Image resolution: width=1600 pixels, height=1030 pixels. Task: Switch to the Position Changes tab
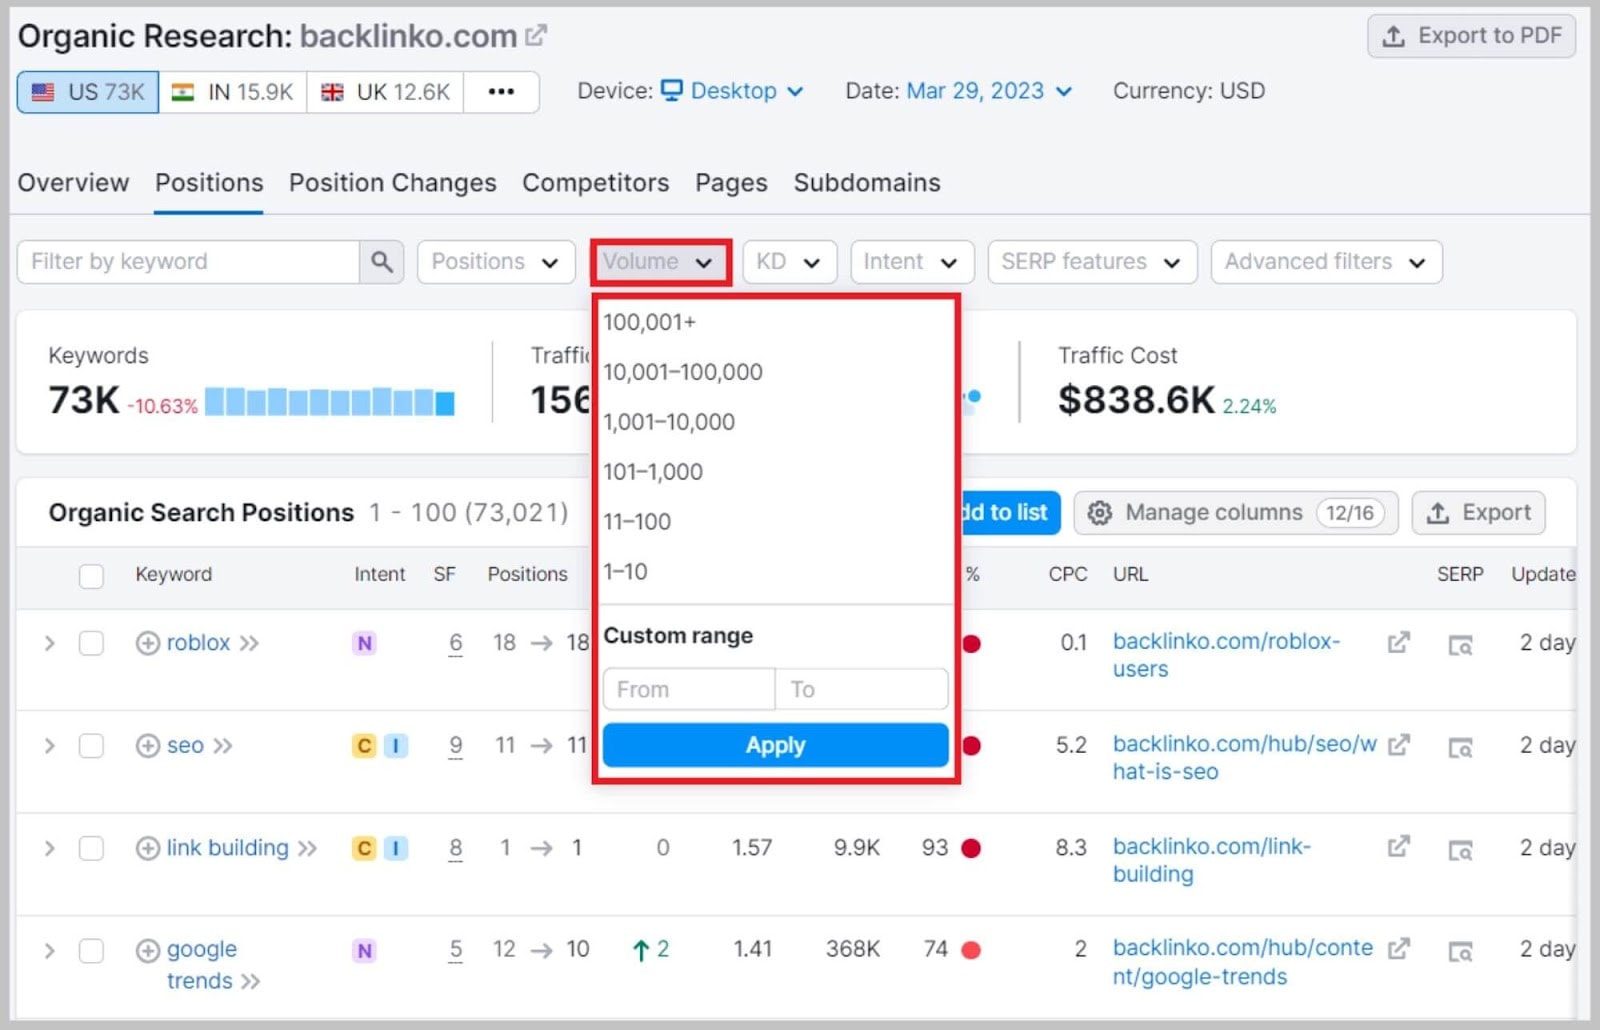tap(392, 183)
